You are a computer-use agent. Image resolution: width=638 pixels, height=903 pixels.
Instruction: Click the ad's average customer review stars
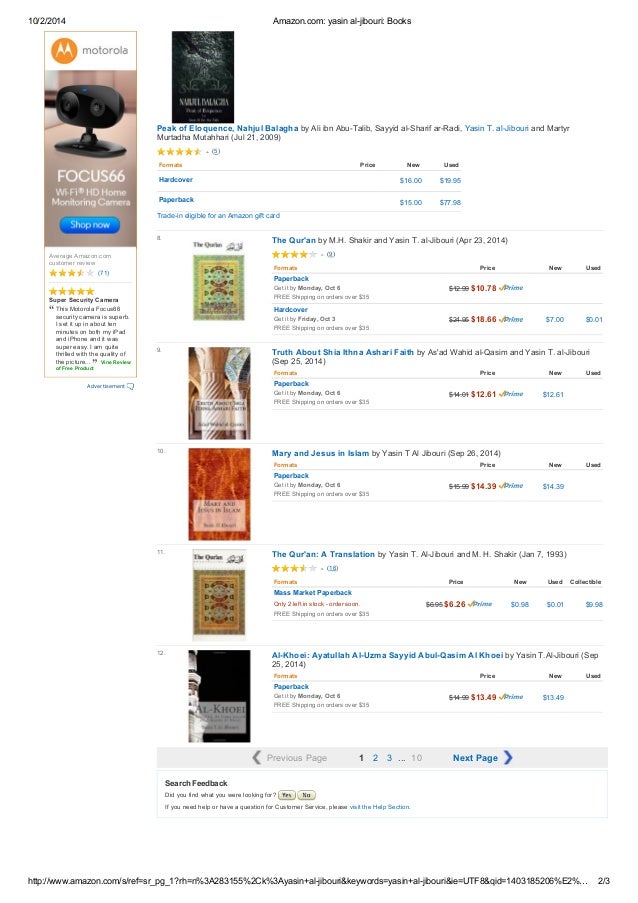coord(71,273)
